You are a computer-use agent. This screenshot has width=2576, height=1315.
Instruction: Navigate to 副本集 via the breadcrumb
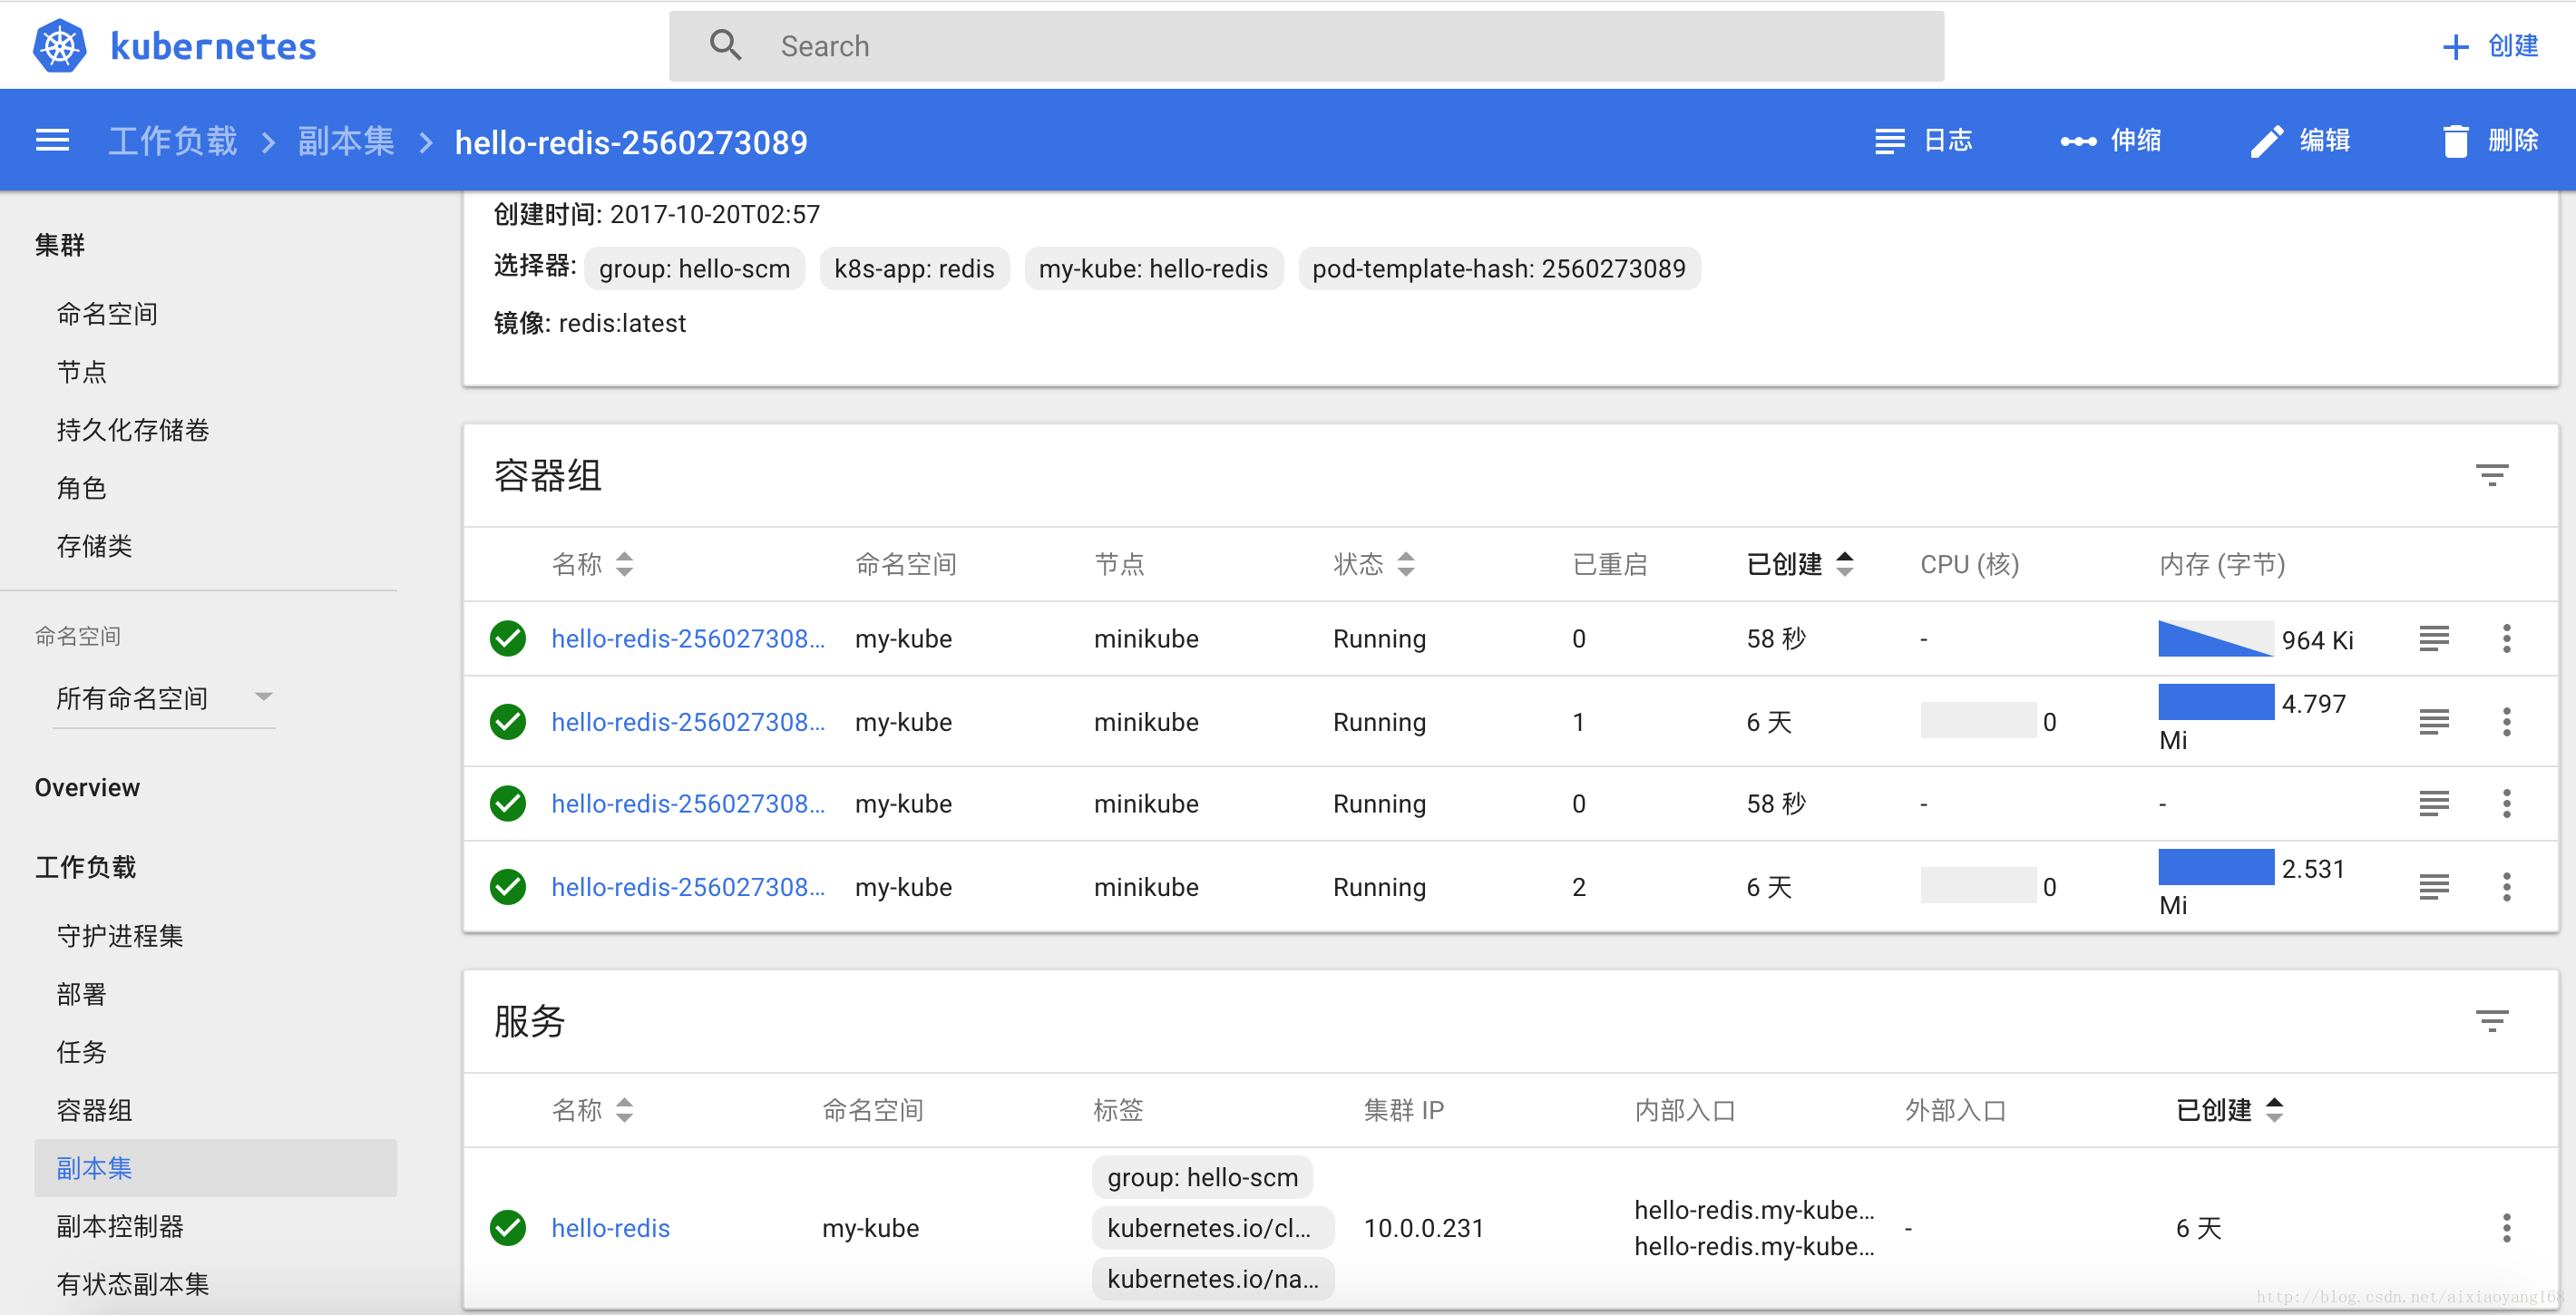pyautogui.click(x=345, y=140)
